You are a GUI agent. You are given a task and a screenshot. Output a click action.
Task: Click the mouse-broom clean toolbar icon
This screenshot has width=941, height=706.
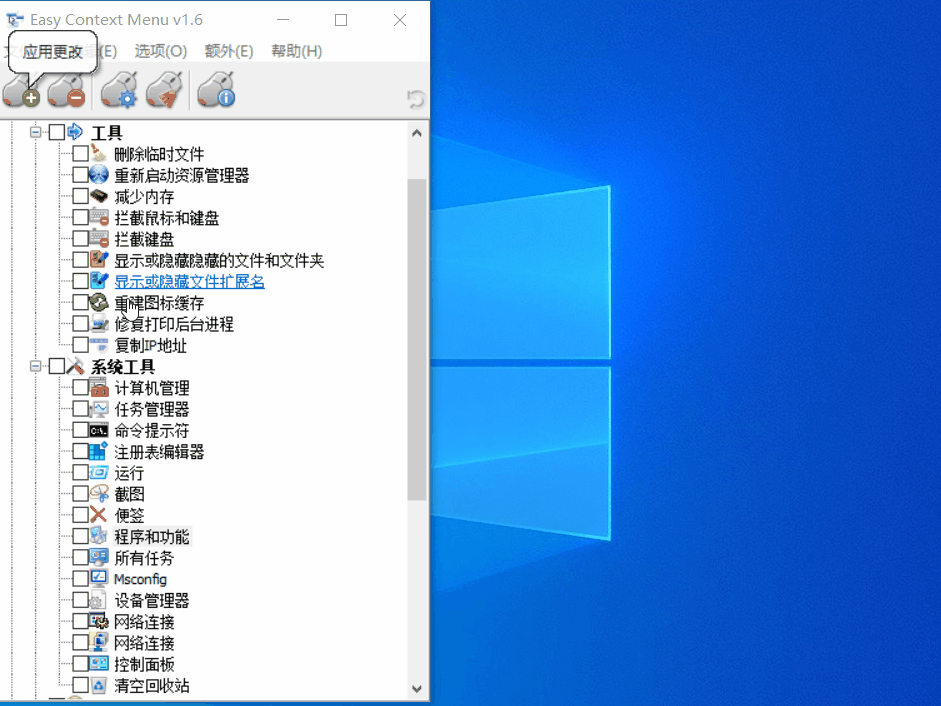point(164,91)
